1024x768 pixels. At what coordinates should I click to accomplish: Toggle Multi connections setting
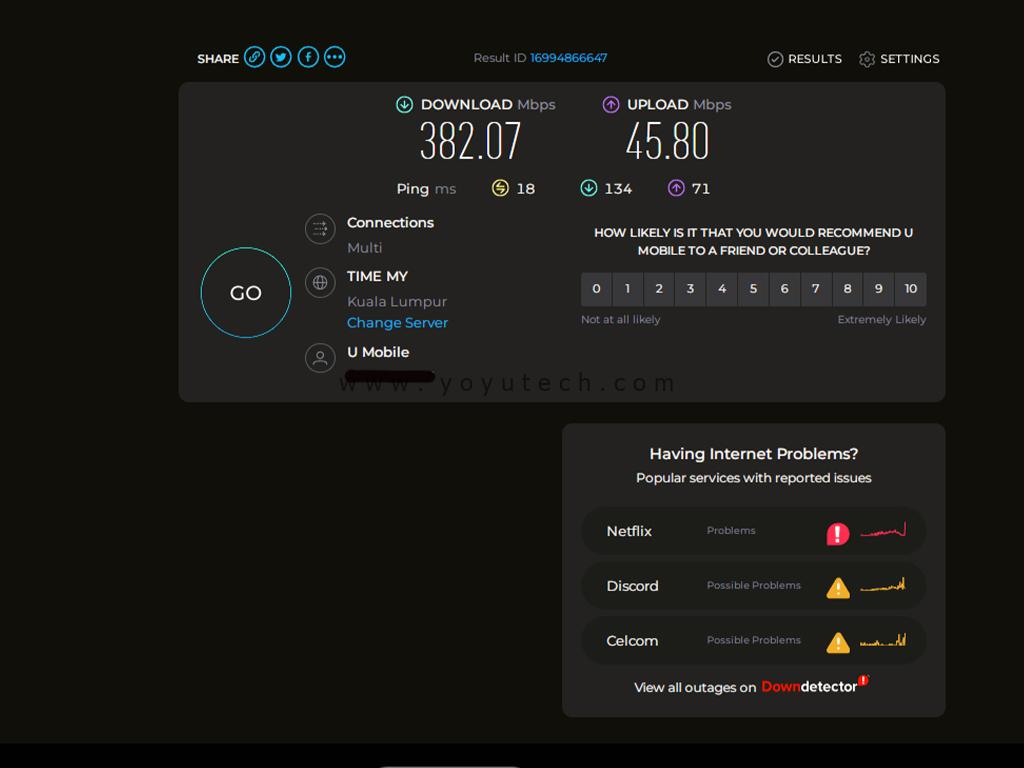364,248
